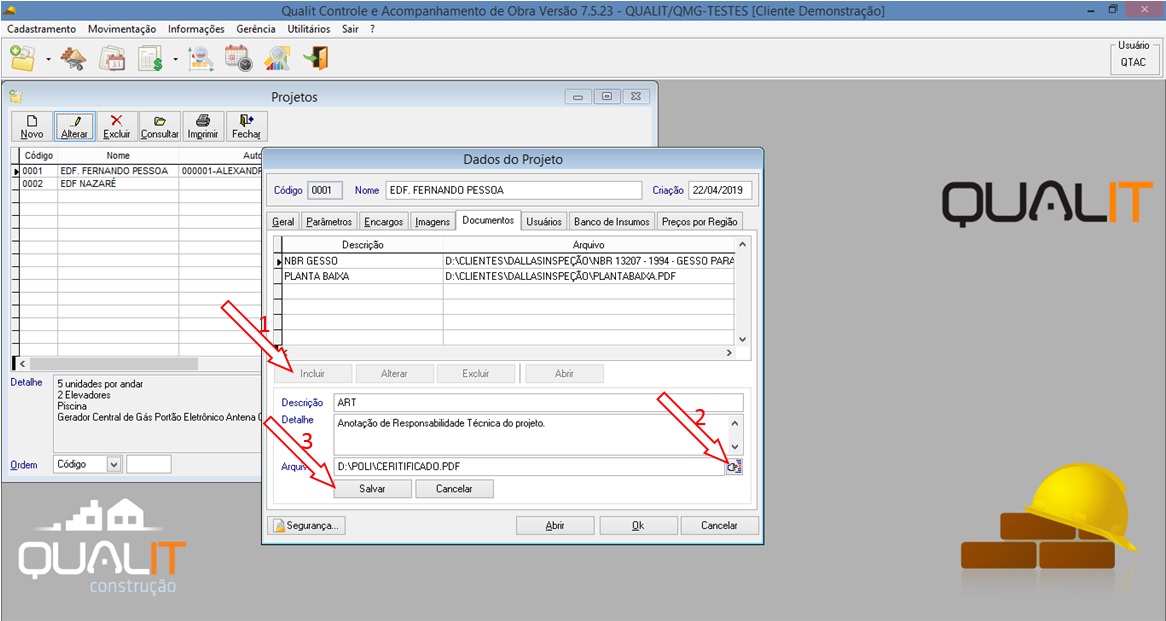This screenshot has height=621, width=1166.
Task: Open the Cadastramento menu
Action: [42, 29]
